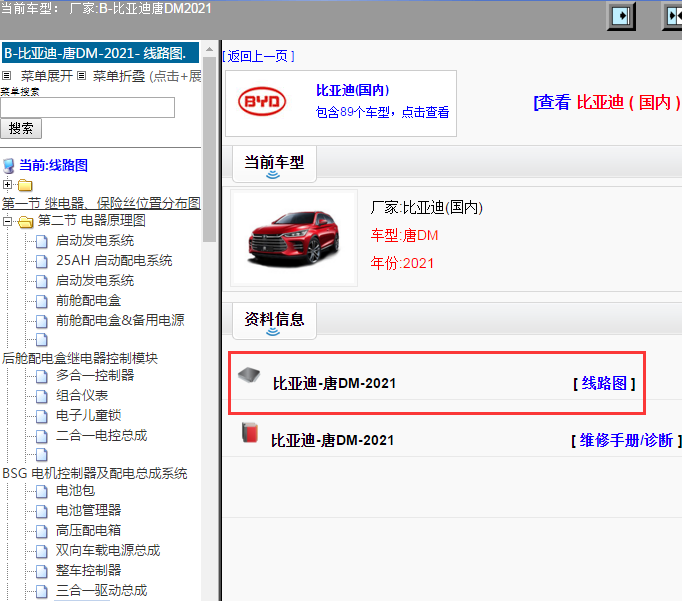This screenshot has height=601, width=682.
Task: Click the page icon next to 组合仪表
Action: click(42, 396)
